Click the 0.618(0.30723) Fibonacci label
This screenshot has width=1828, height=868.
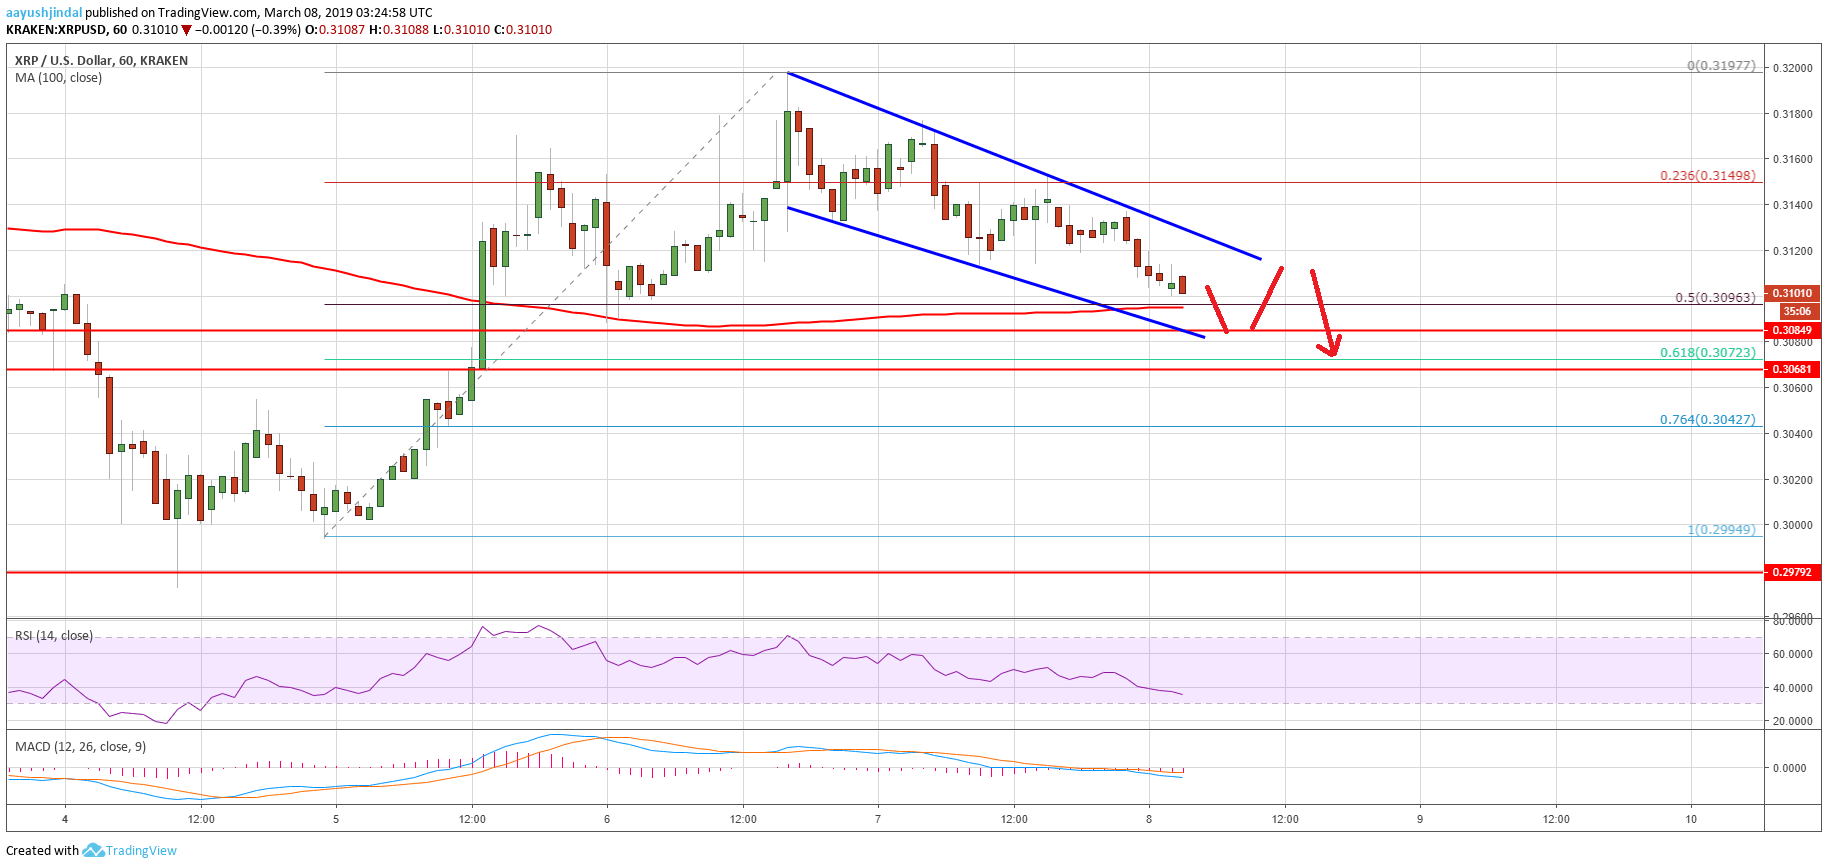point(1708,352)
